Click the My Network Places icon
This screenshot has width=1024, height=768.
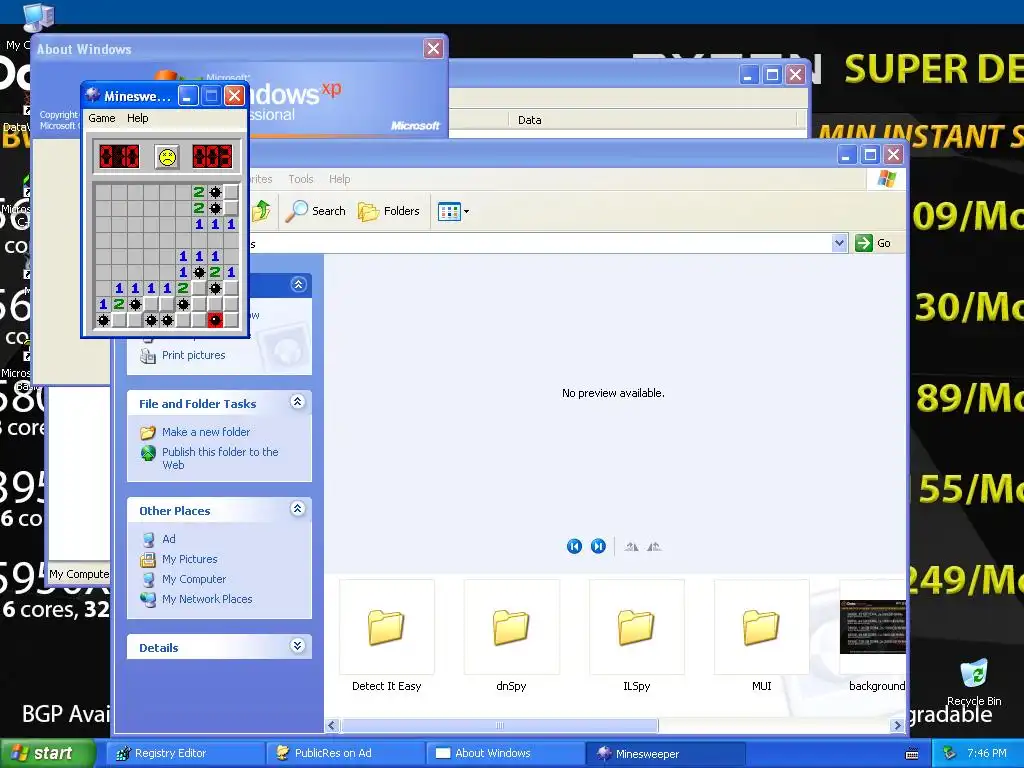point(148,599)
